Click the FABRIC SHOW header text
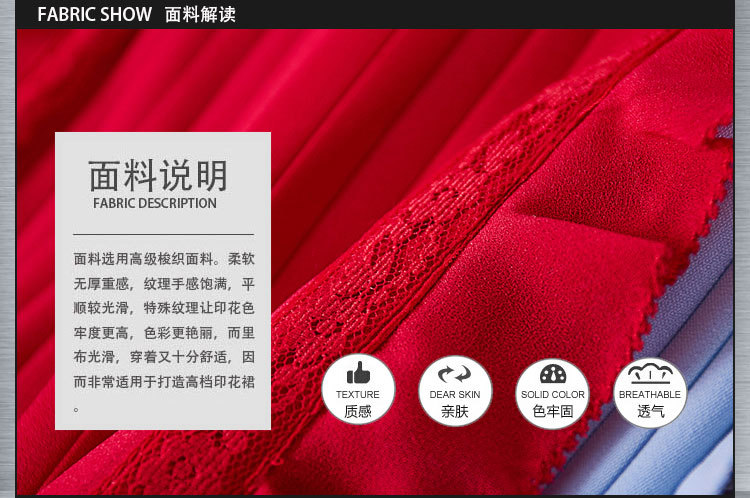The height and width of the screenshot is (498, 750). click(95, 14)
